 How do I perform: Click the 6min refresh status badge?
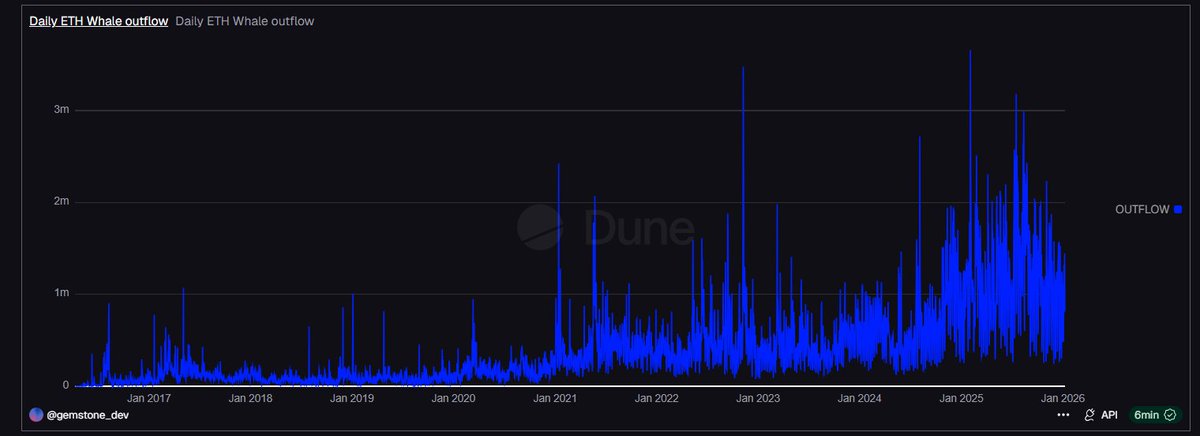pyautogui.click(x=1154, y=414)
